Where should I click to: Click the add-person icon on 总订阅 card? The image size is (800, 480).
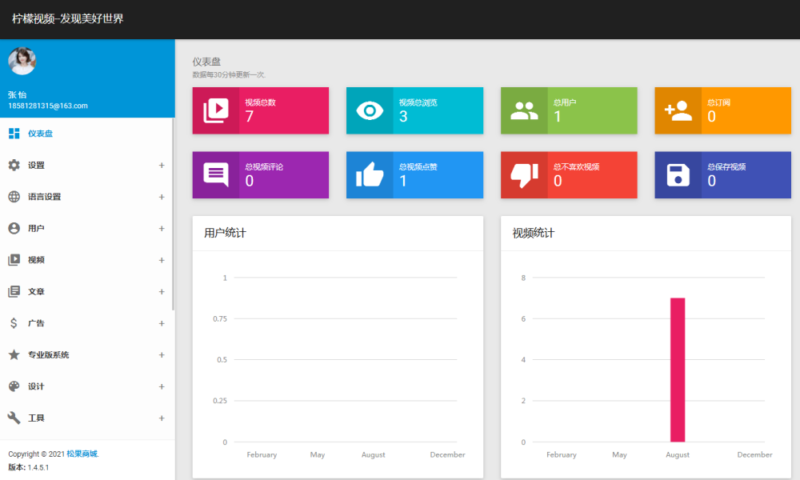pos(678,111)
